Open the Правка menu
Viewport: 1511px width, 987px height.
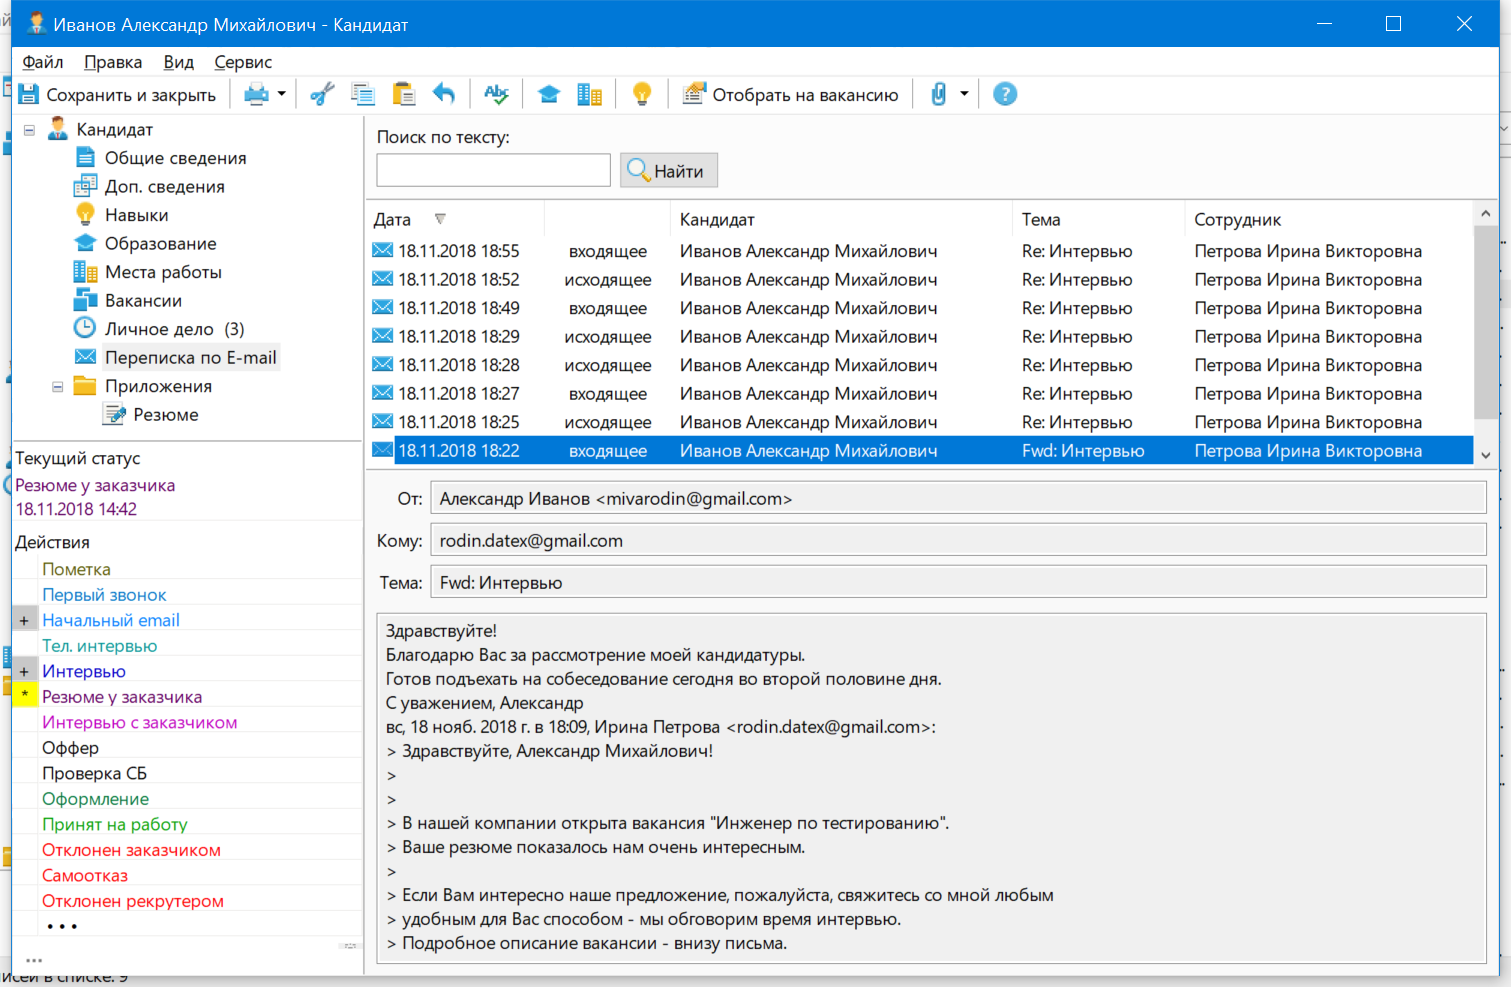click(113, 62)
